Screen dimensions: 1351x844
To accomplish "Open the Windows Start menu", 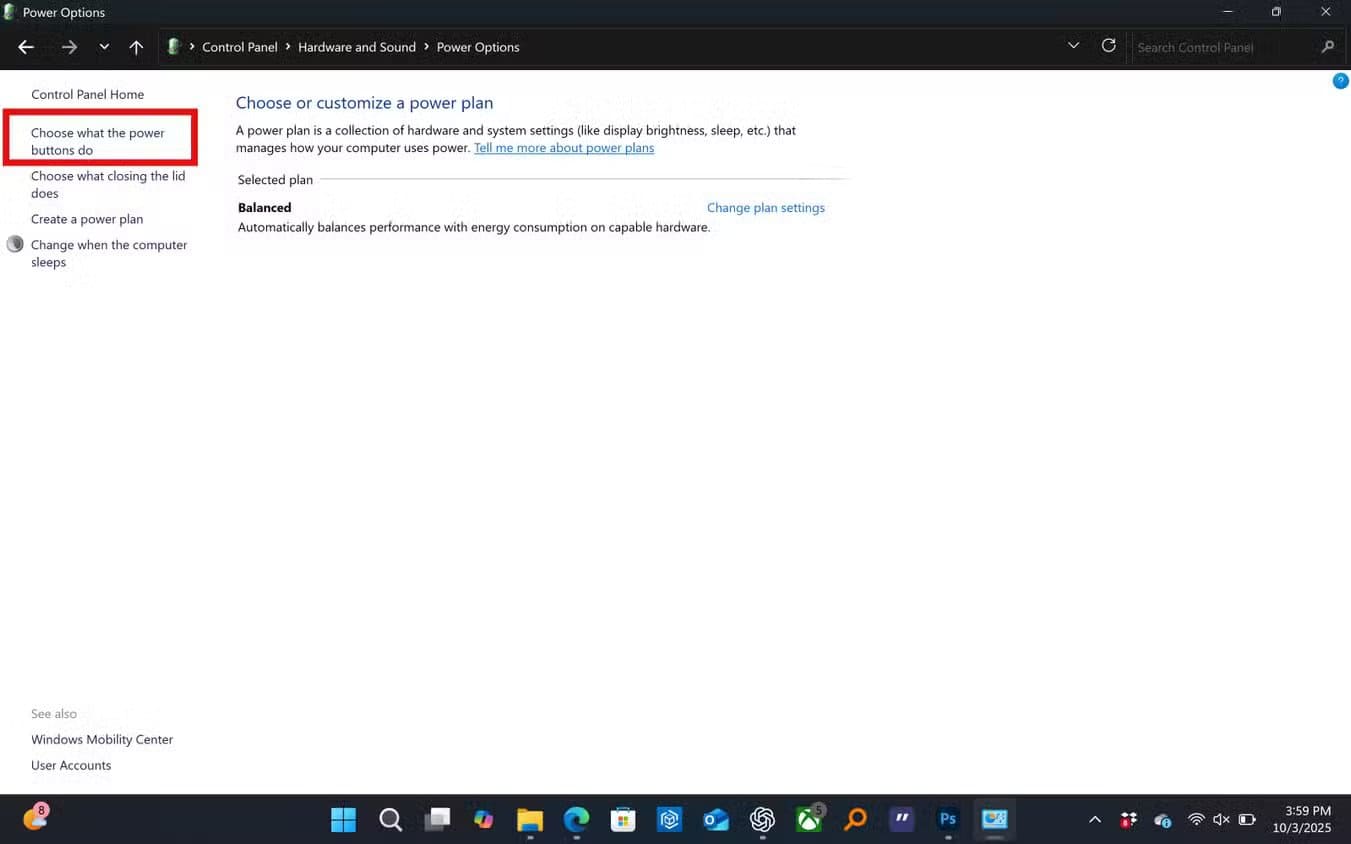I will pos(343,819).
